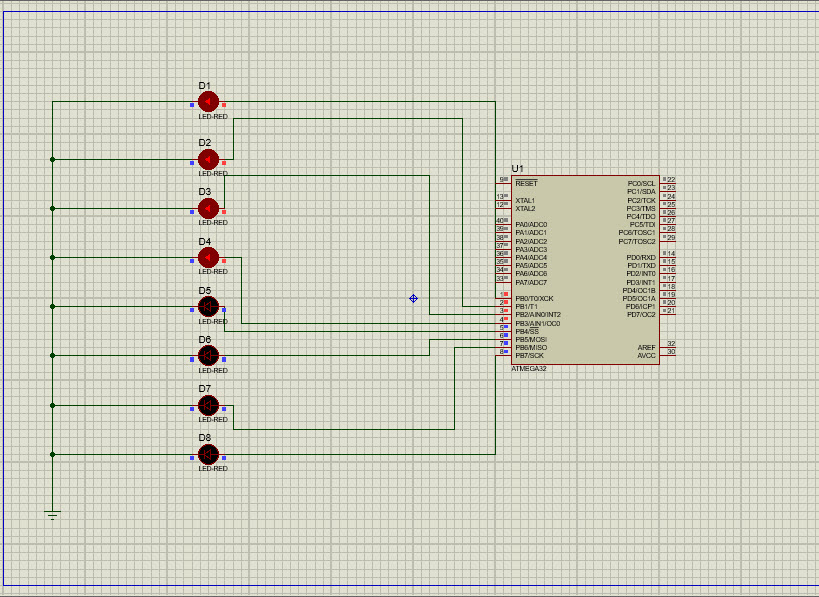Select LED D7 component
This screenshot has width=819, height=597.
point(208,405)
